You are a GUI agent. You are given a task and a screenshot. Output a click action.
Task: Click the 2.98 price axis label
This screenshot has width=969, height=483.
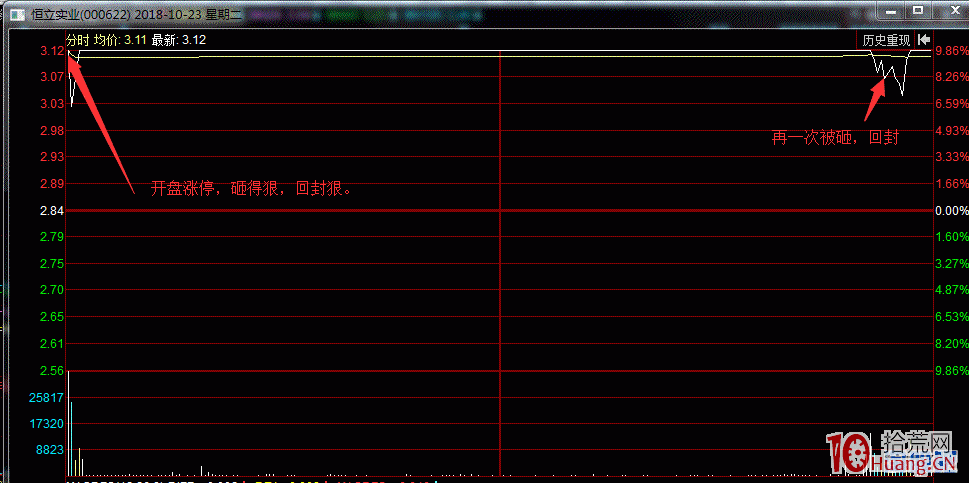pos(53,130)
